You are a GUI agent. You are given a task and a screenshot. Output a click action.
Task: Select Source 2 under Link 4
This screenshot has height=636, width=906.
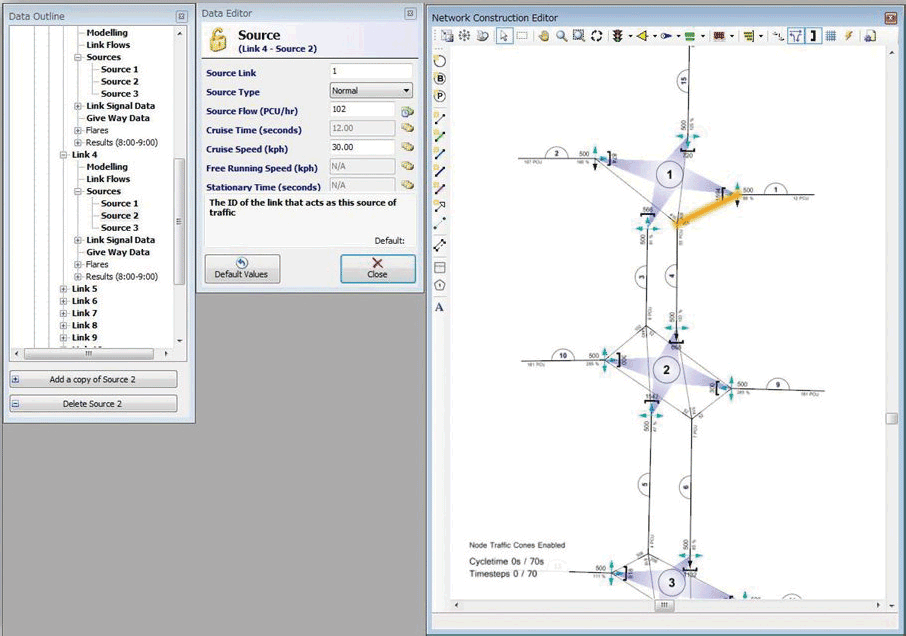coord(119,216)
